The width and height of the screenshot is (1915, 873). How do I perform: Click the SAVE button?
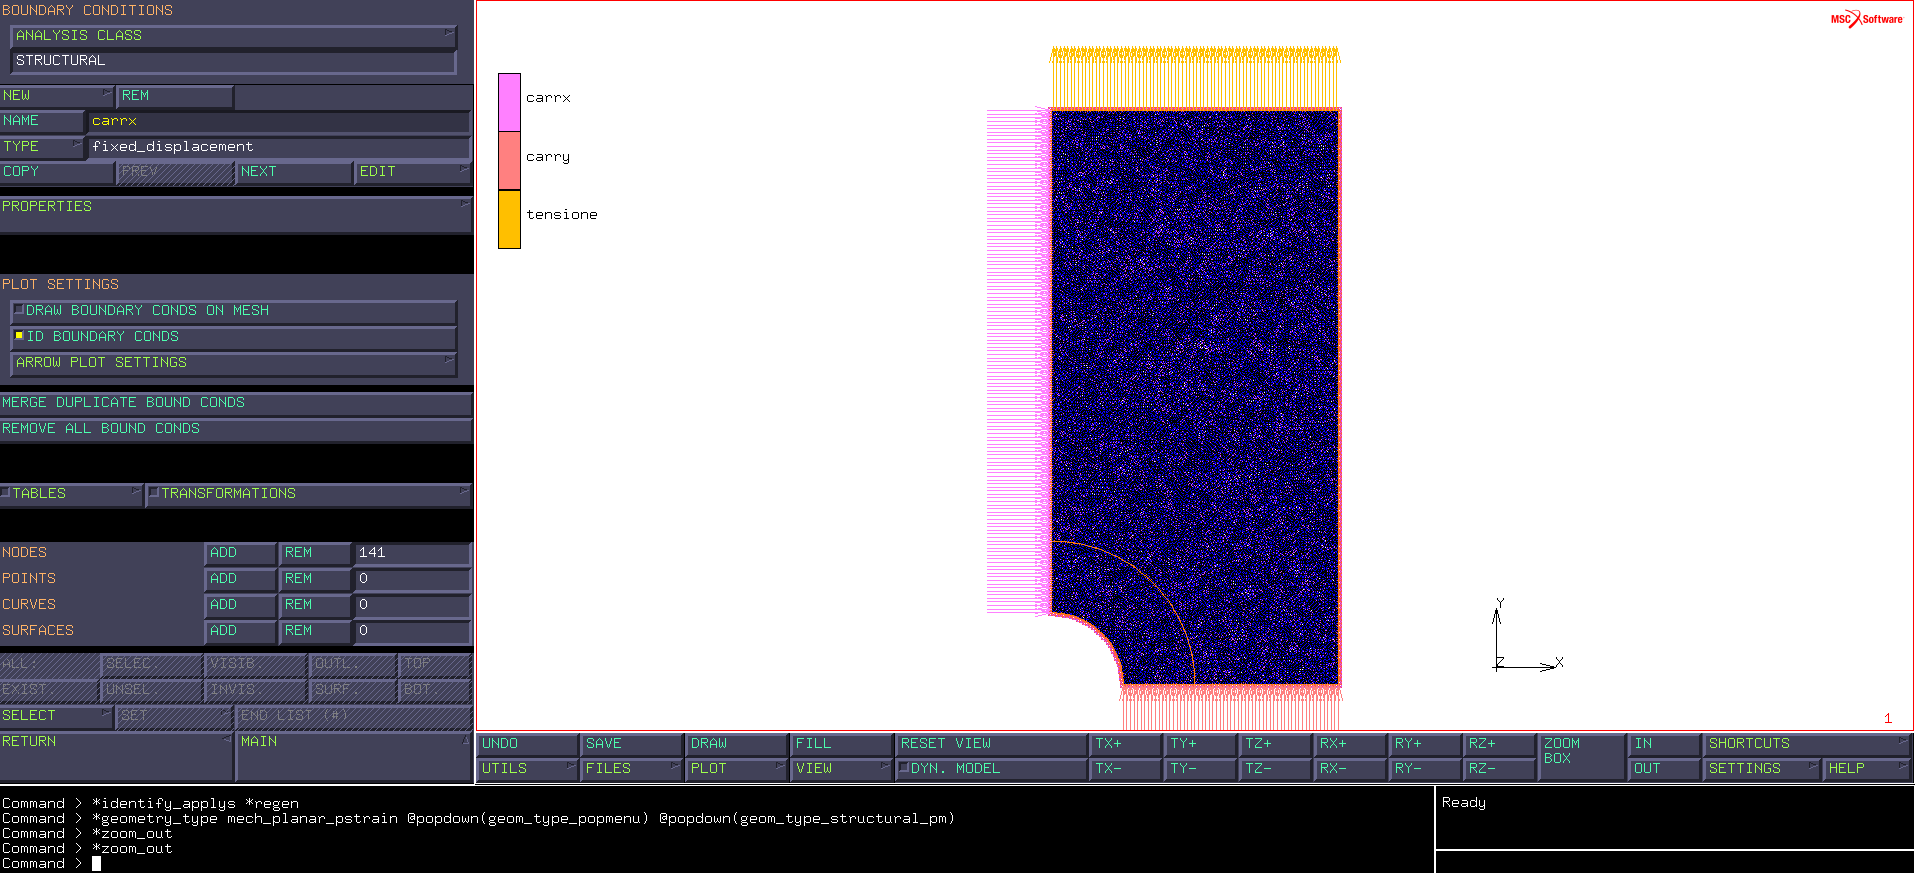coord(632,744)
